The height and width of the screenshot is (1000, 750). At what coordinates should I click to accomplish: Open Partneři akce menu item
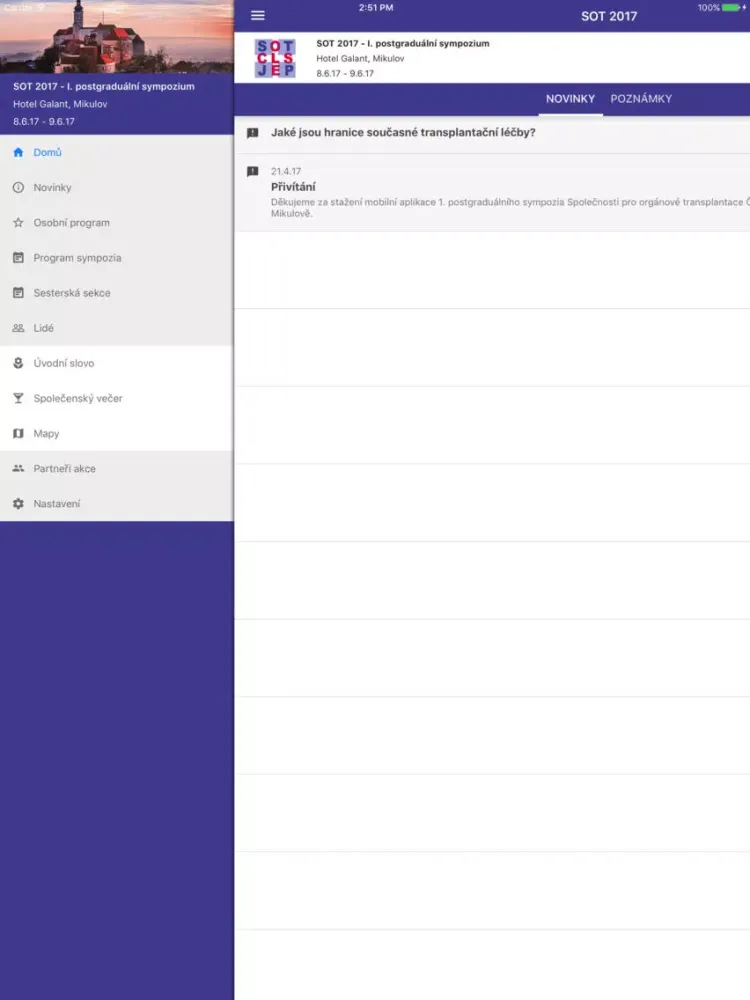click(117, 468)
